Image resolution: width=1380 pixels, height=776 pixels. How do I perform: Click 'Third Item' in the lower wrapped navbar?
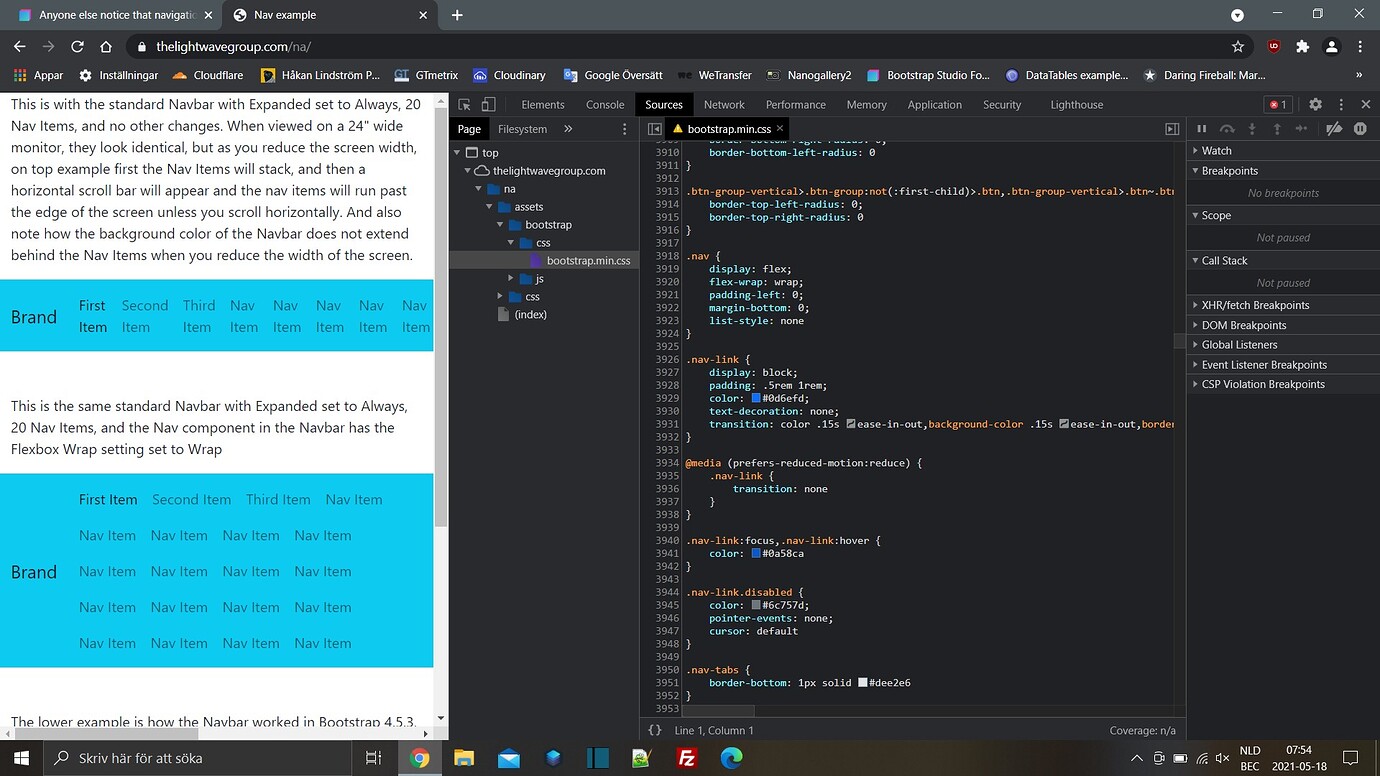pyautogui.click(x=278, y=500)
